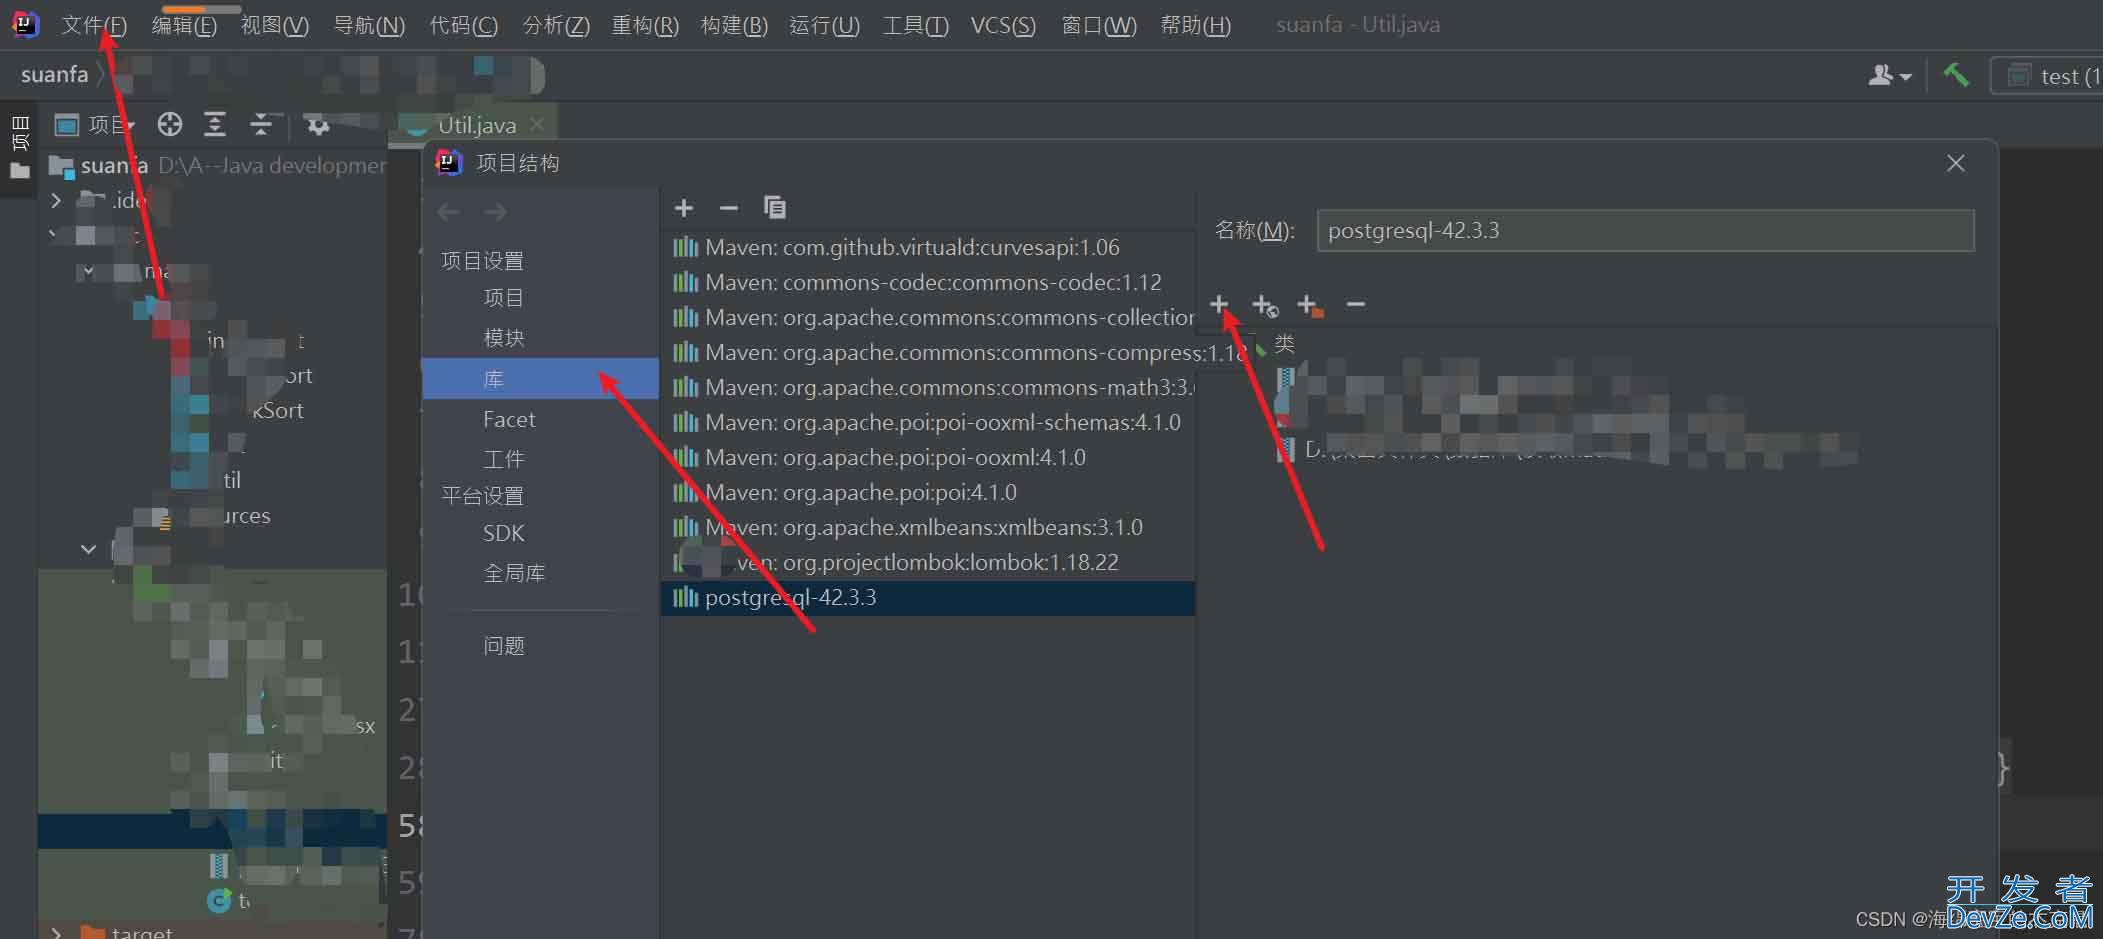Click the copy library icon

pos(775,207)
